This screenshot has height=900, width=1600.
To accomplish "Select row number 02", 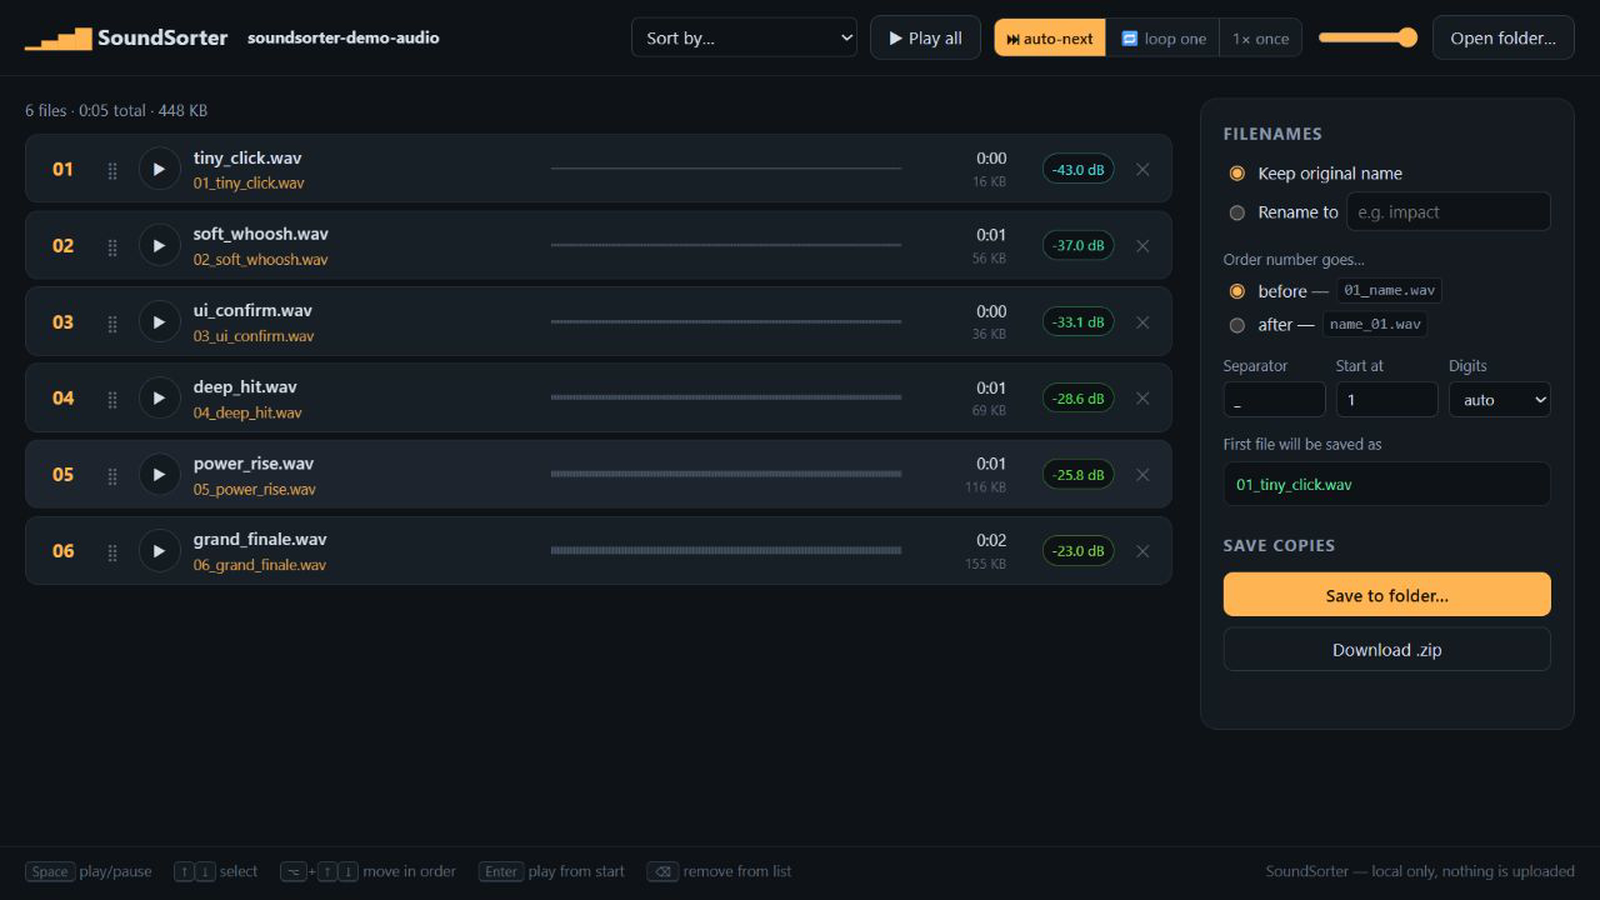I will coord(63,246).
